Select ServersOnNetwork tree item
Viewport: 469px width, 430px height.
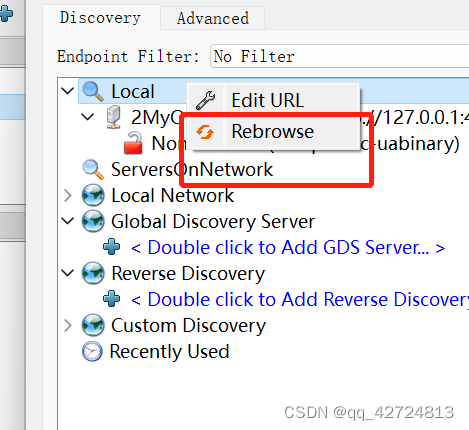[192, 169]
